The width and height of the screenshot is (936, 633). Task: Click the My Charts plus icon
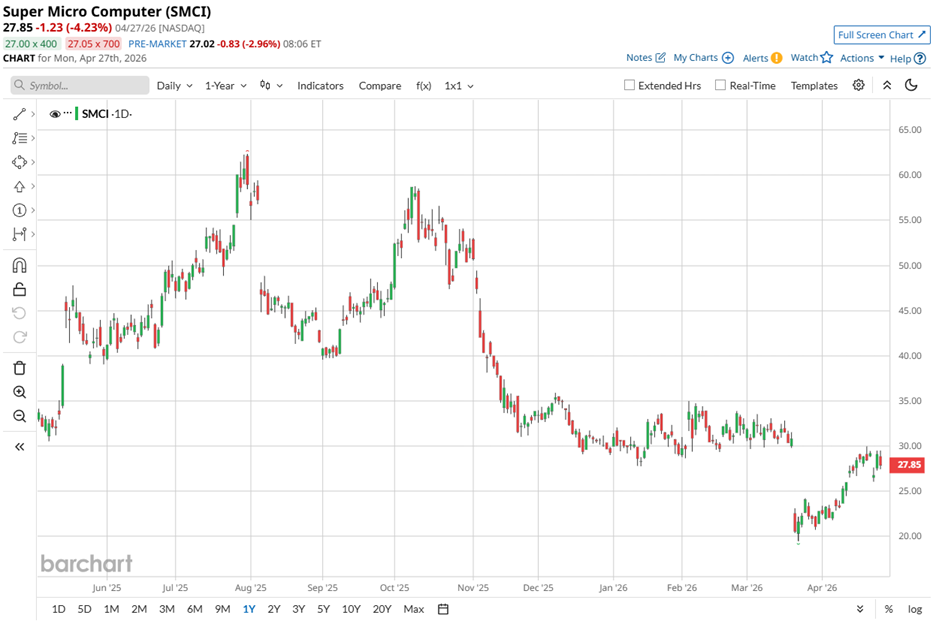(x=728, y=57)
